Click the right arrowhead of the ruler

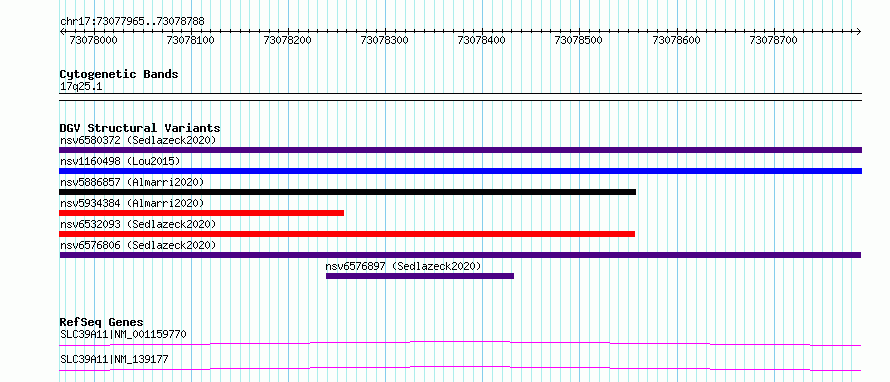[x=859, y=31]
